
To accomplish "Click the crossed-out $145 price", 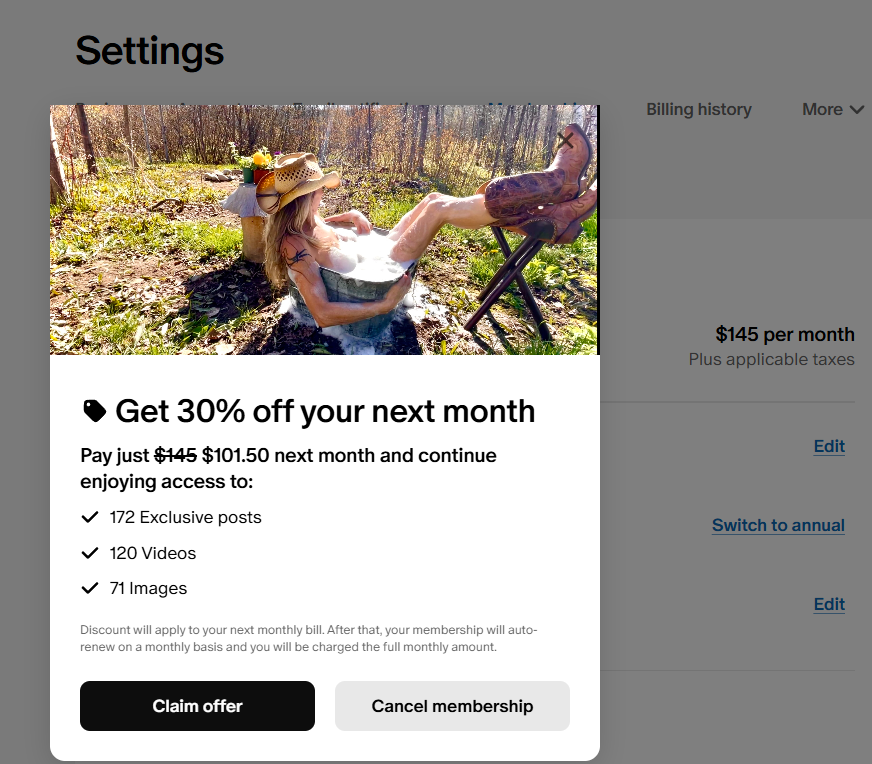I will 175,456.
